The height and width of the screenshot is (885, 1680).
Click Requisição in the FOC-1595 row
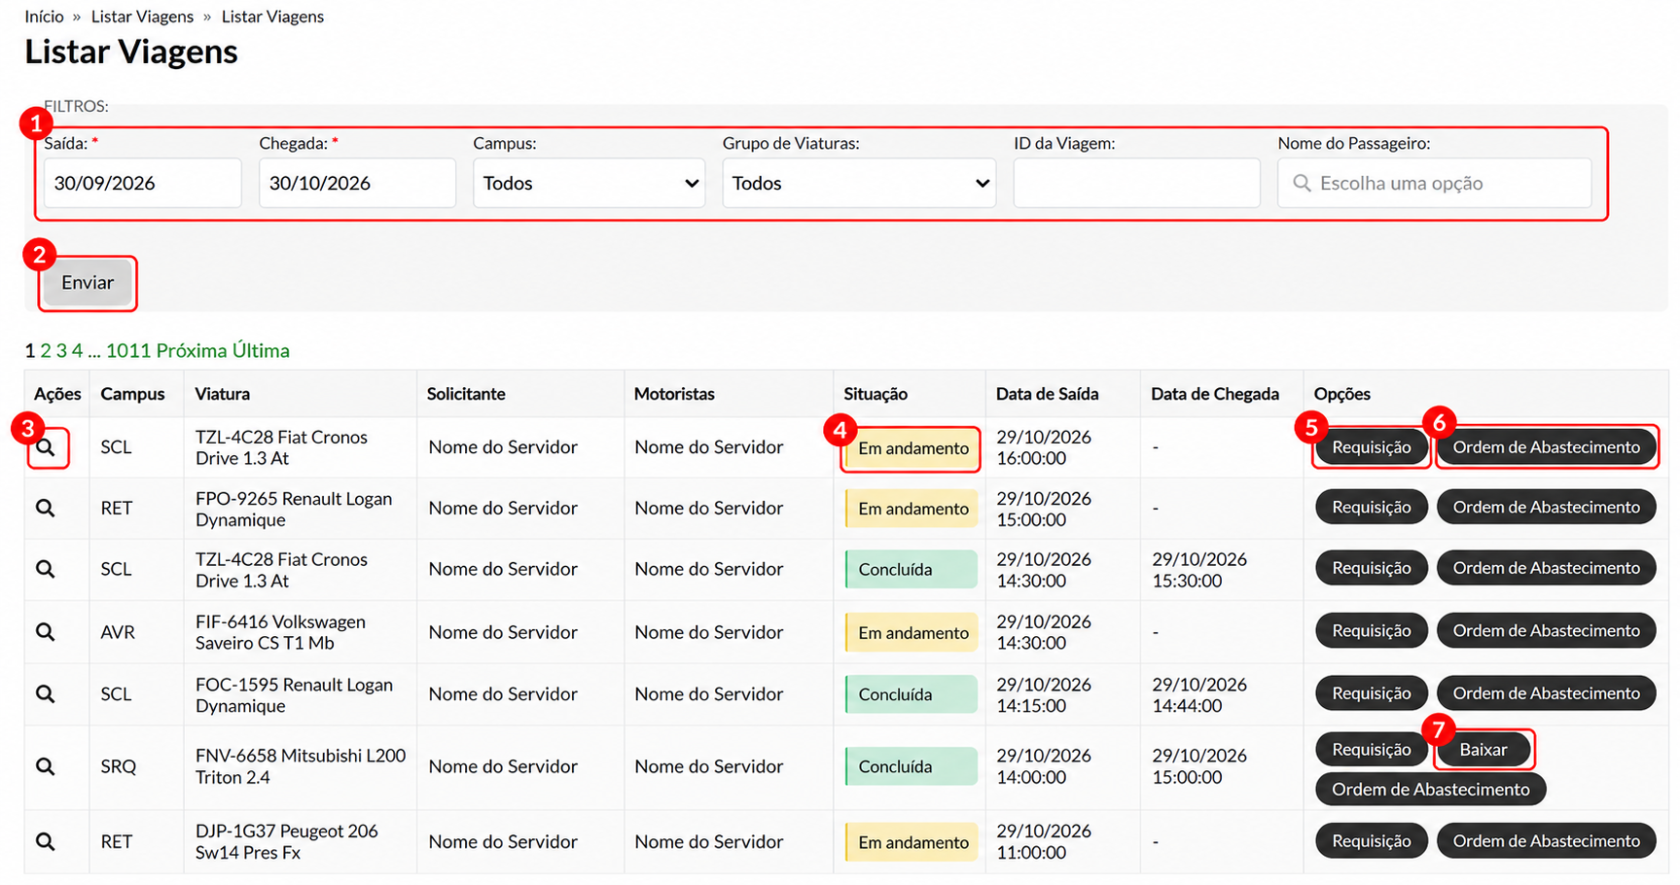point(1371,693)
